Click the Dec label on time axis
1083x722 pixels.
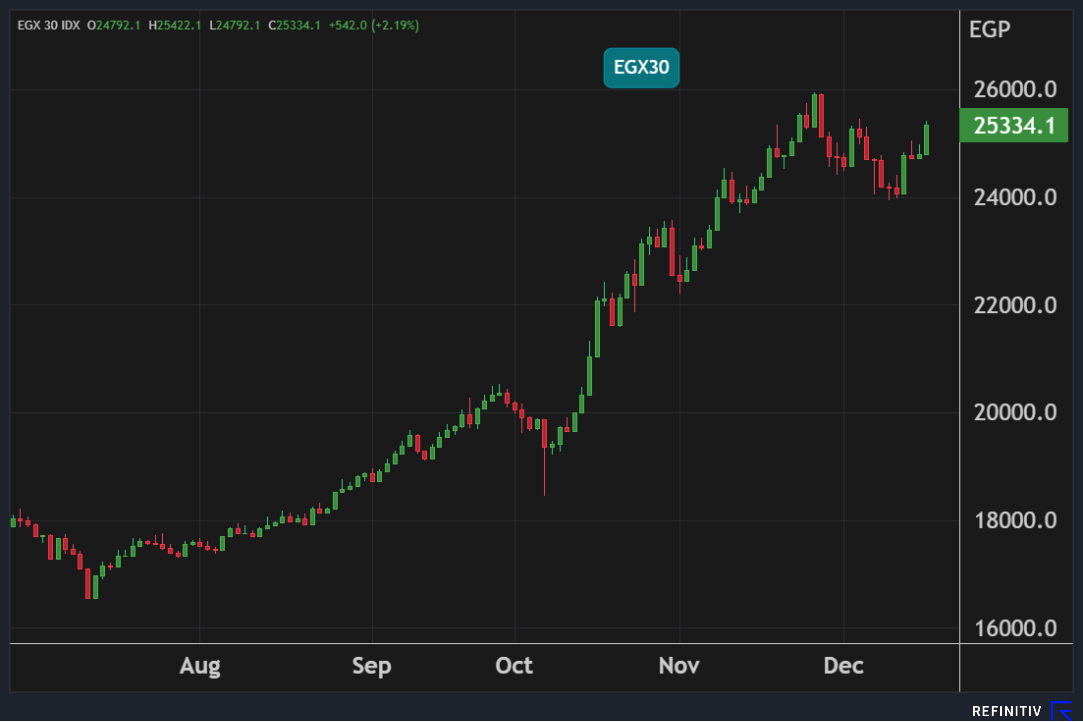843,666
